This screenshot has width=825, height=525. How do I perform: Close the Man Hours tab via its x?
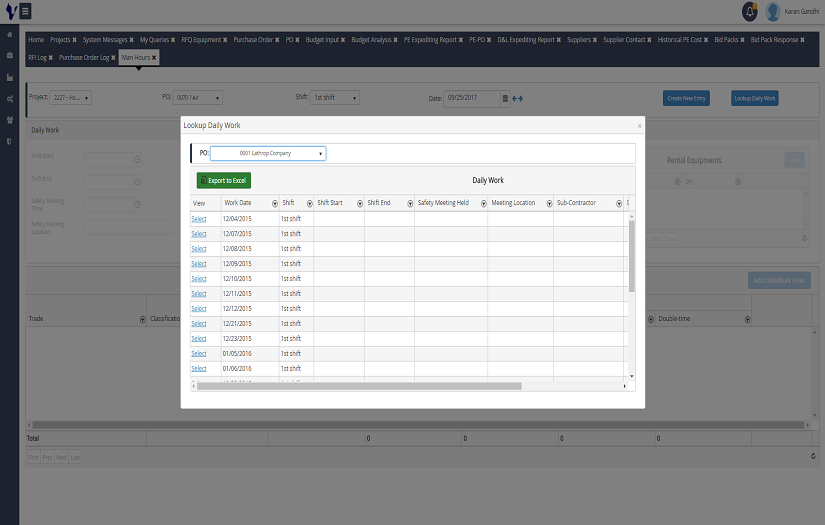(154, 58)
